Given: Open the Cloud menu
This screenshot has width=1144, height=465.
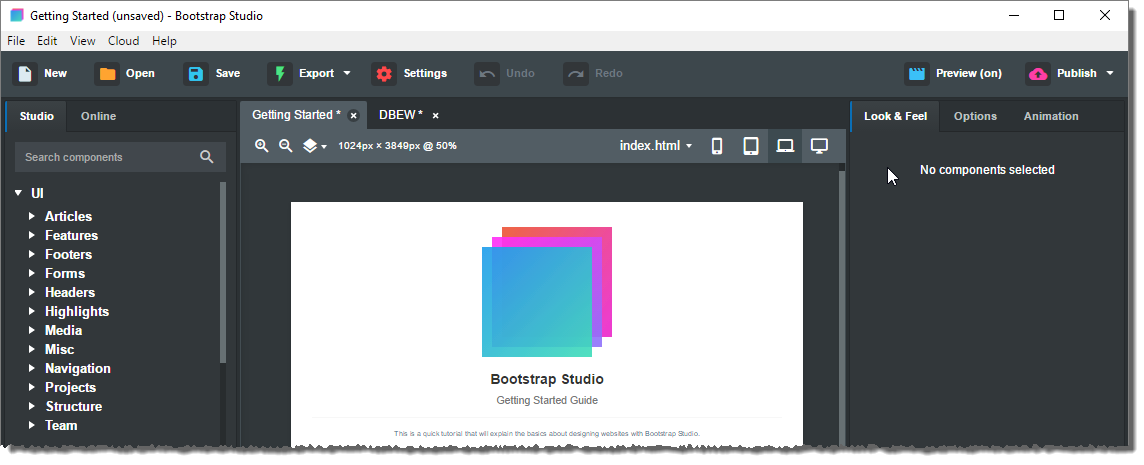Looking at the screenshot, I should click(x=123, y=41).
